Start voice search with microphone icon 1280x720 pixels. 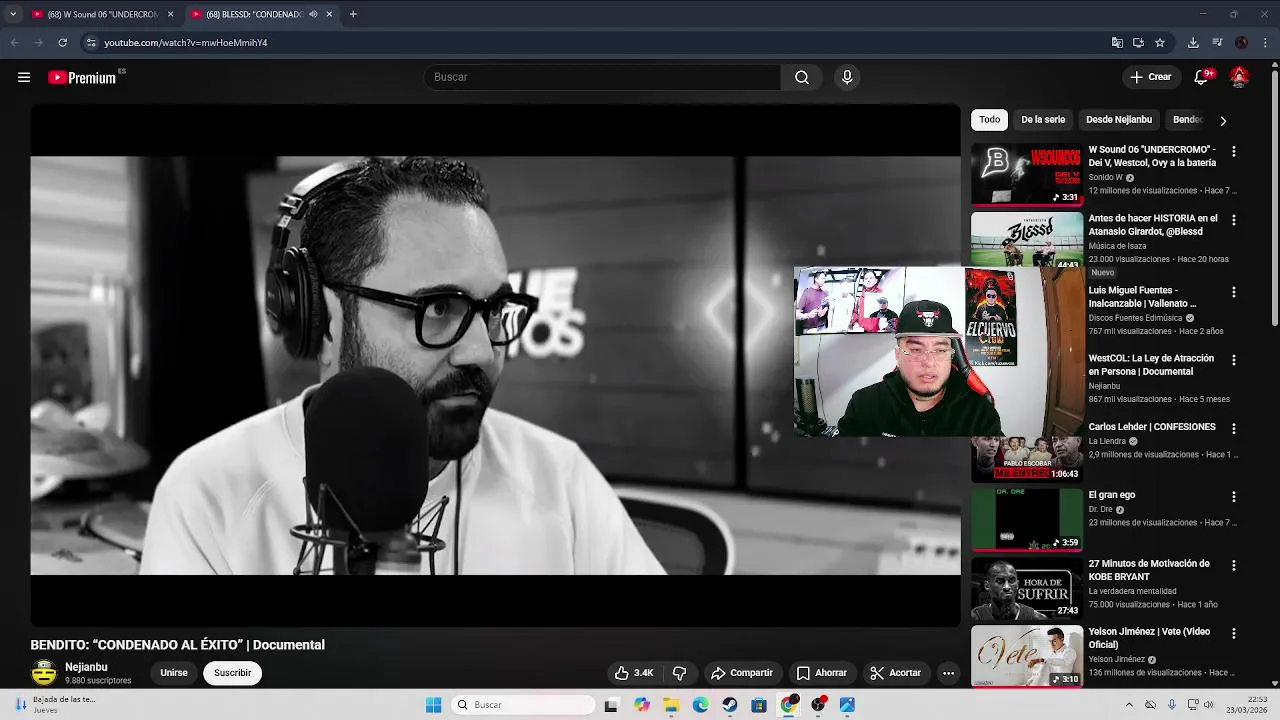(x=847, y=77)
